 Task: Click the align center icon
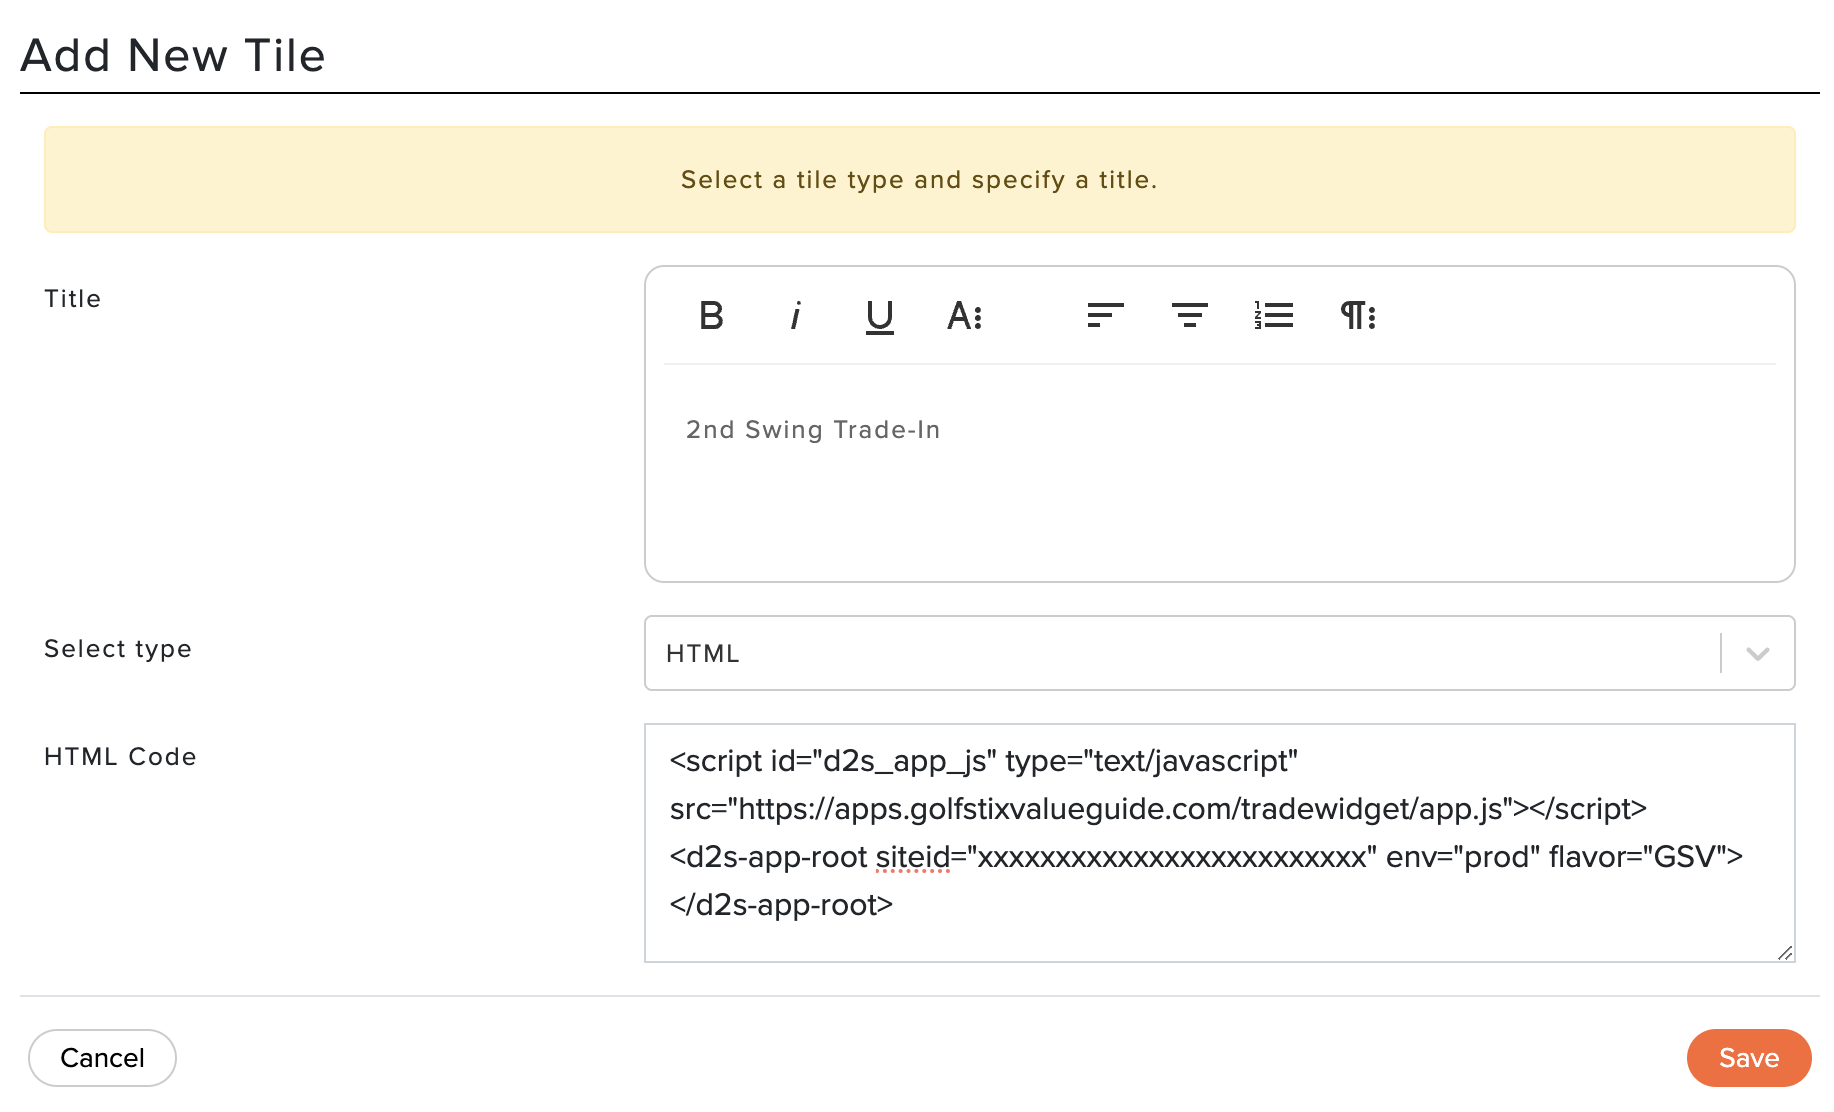click(1189, 316)
